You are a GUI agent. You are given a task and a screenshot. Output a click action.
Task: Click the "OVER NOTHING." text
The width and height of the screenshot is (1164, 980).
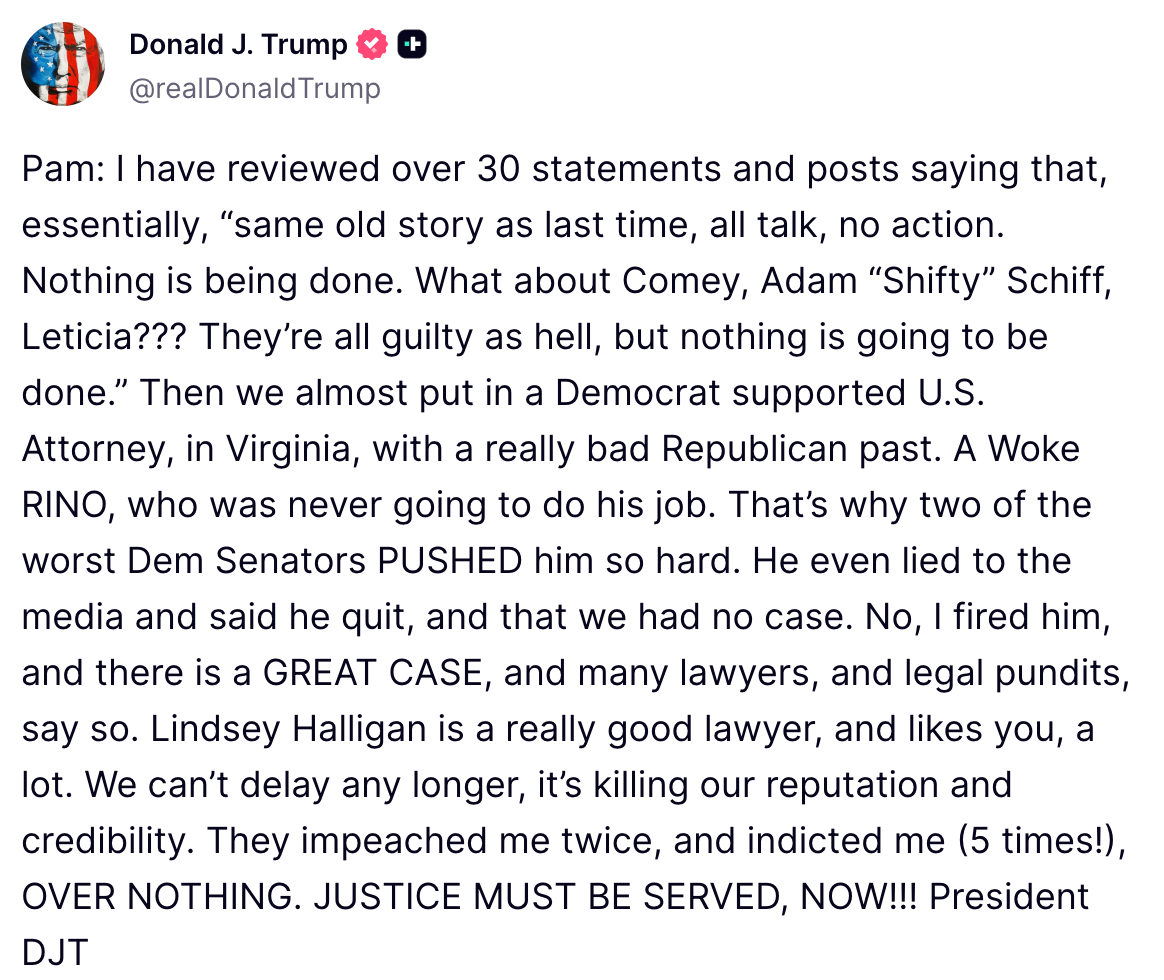point(160,897)
